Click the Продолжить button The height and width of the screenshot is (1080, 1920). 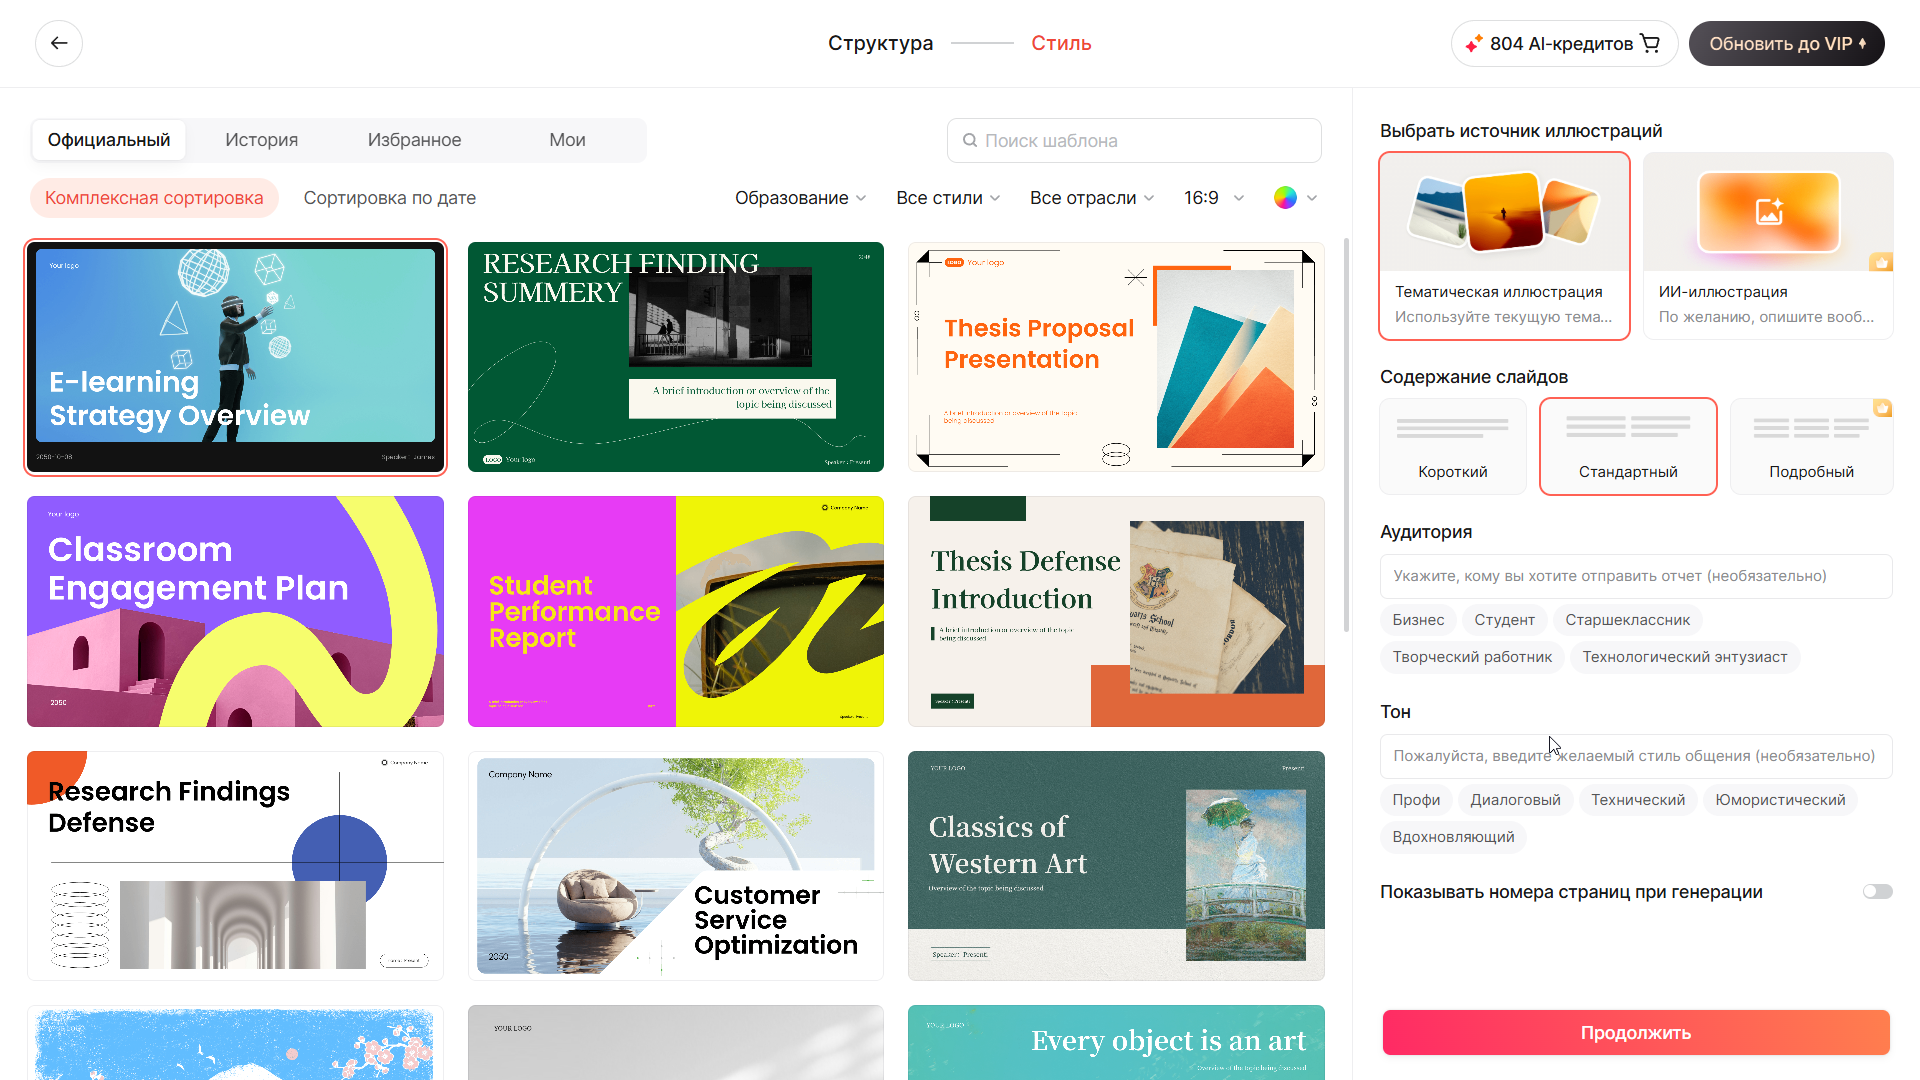pyautogui.click(x=1635, y=1032)
